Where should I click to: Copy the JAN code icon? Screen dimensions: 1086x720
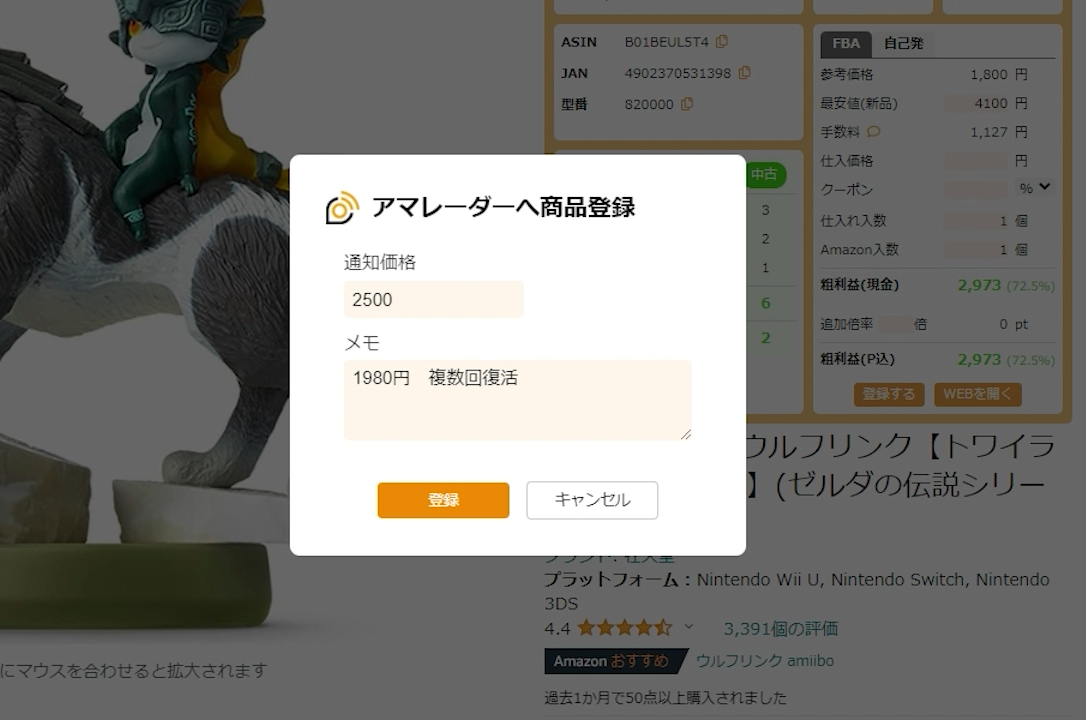pyautogui.click(x=745, y=73)
